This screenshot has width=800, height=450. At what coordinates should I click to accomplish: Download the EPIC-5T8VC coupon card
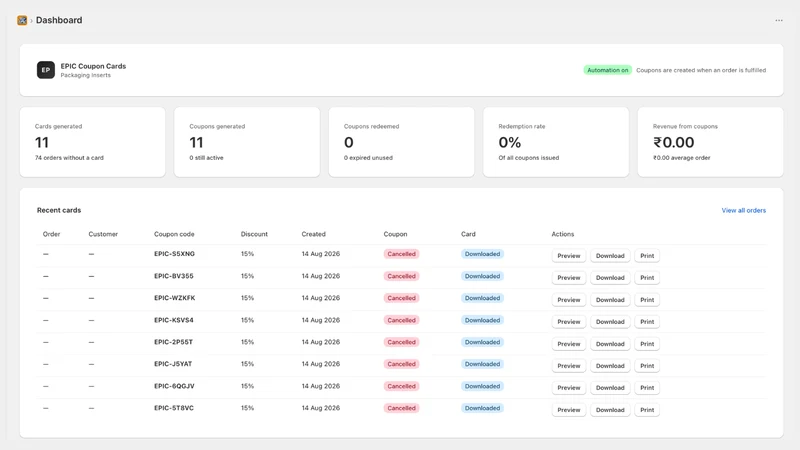(610, 410)
